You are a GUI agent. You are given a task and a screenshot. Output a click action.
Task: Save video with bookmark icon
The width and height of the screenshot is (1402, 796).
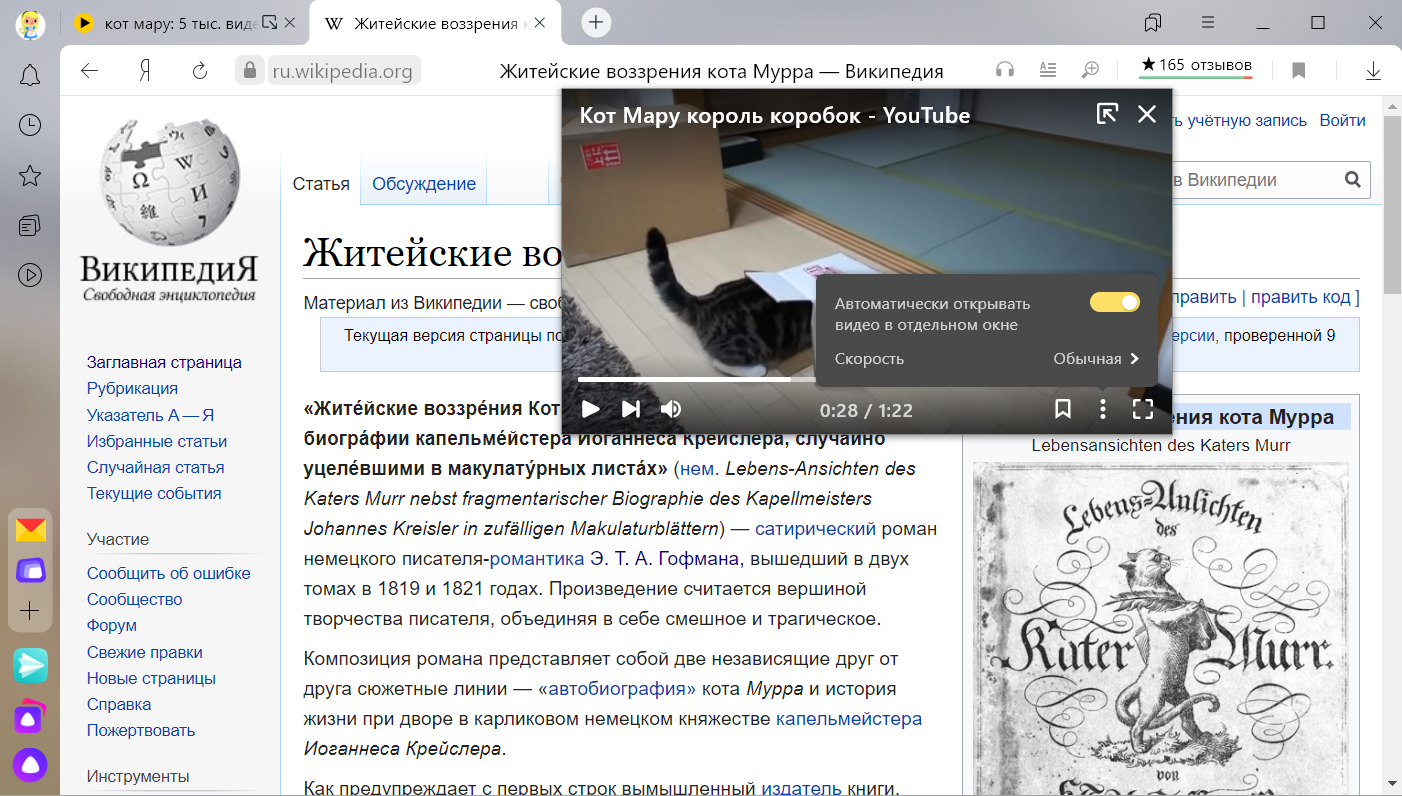click(x=1063, y=409)
